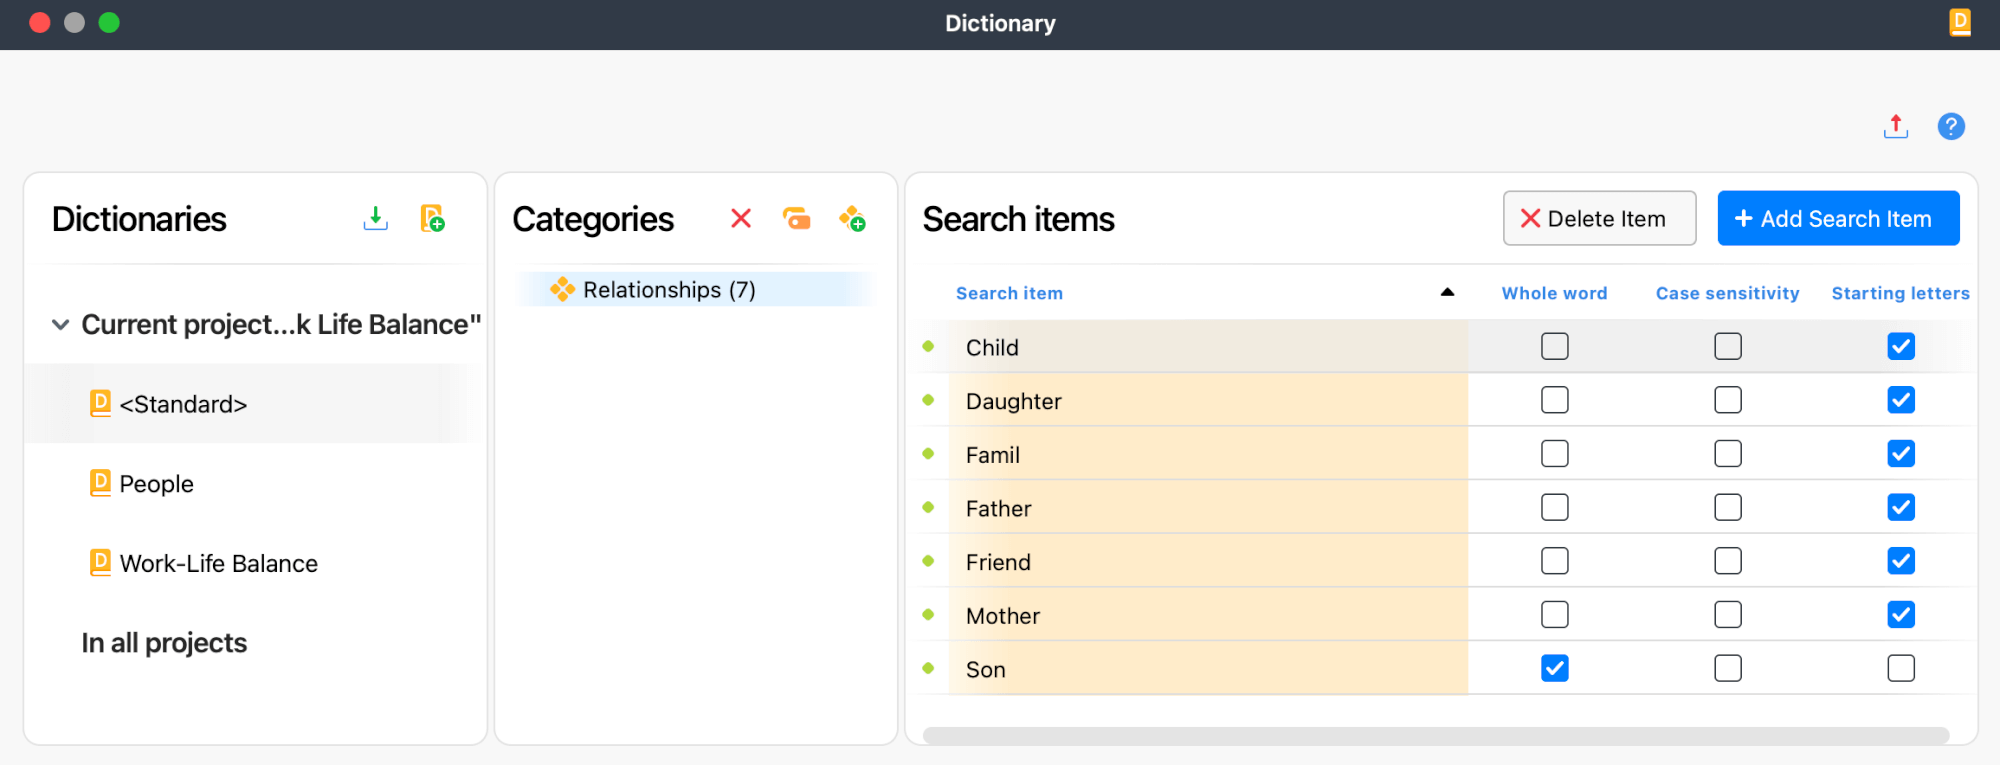The image size is (2000, 765).
Task: Click the Add Search Item button
Action: pyautogui.click(x=1838, y=218)
